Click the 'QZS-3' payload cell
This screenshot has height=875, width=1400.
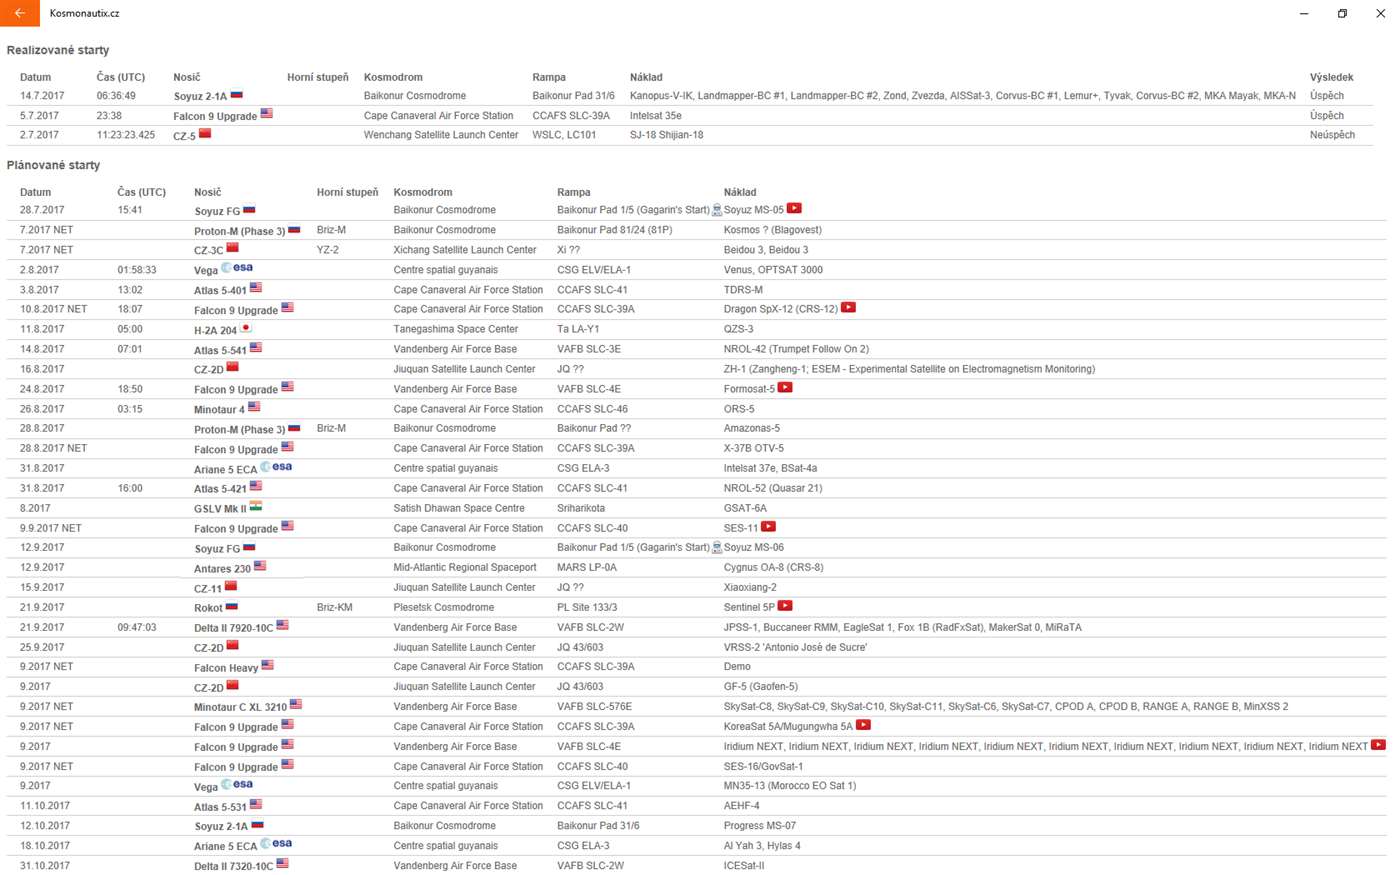point(739,329)
